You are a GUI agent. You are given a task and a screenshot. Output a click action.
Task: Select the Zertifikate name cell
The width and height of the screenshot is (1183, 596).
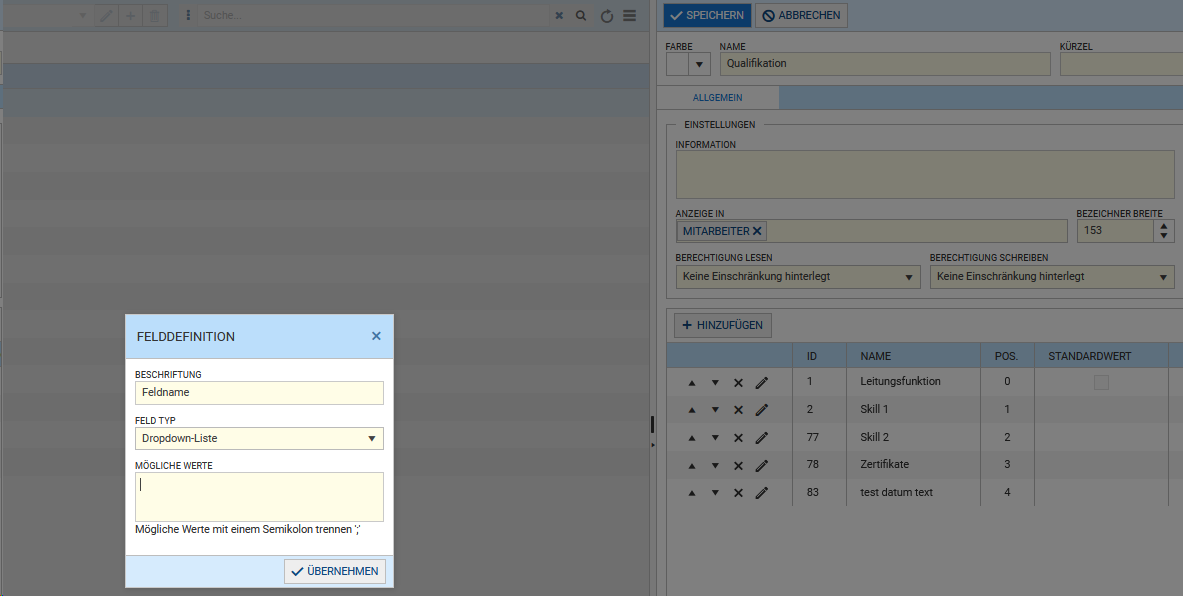(914, 465)
